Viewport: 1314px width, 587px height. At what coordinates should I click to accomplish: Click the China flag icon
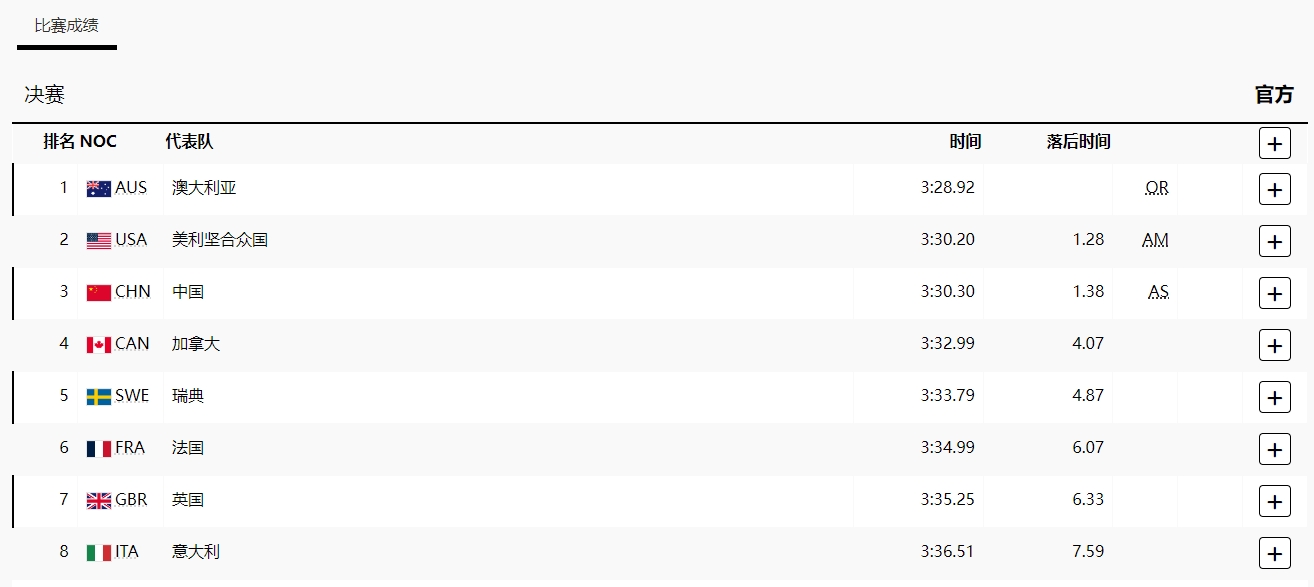coord(98,292)
